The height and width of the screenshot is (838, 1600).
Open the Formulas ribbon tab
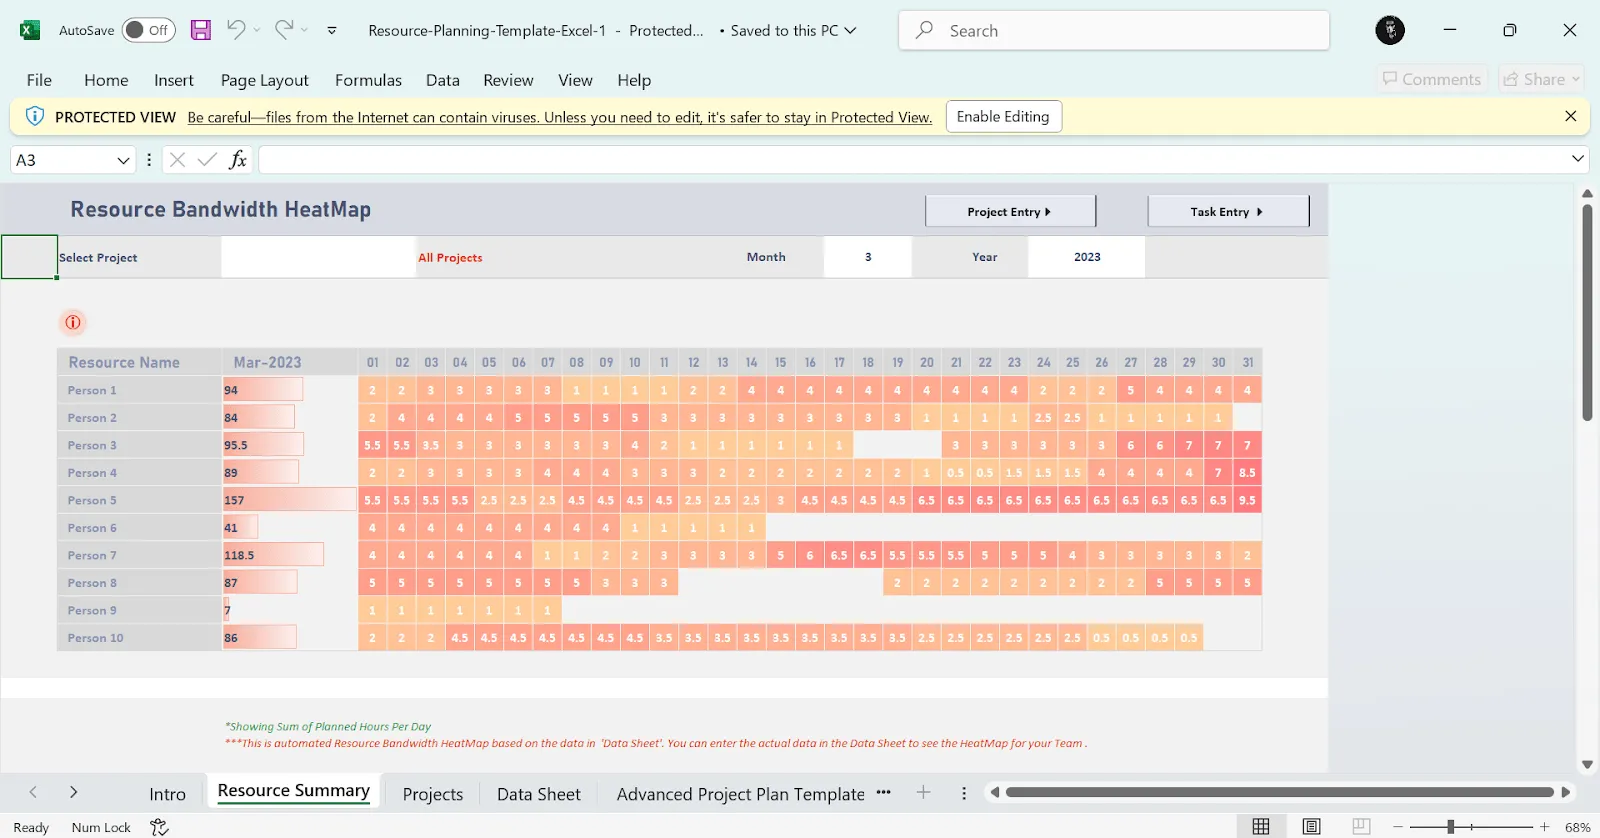pyautogui.click(x=368, y=80)
